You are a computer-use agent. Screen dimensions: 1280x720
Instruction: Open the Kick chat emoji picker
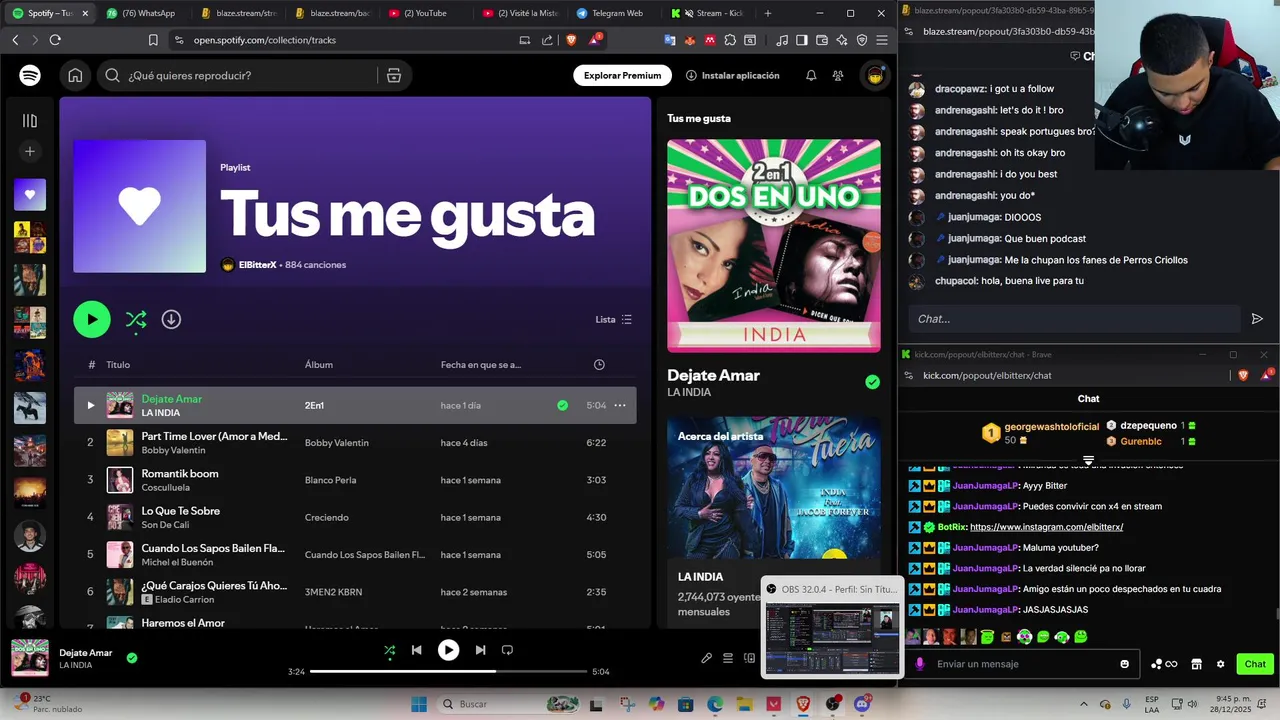click(1125, 664)
